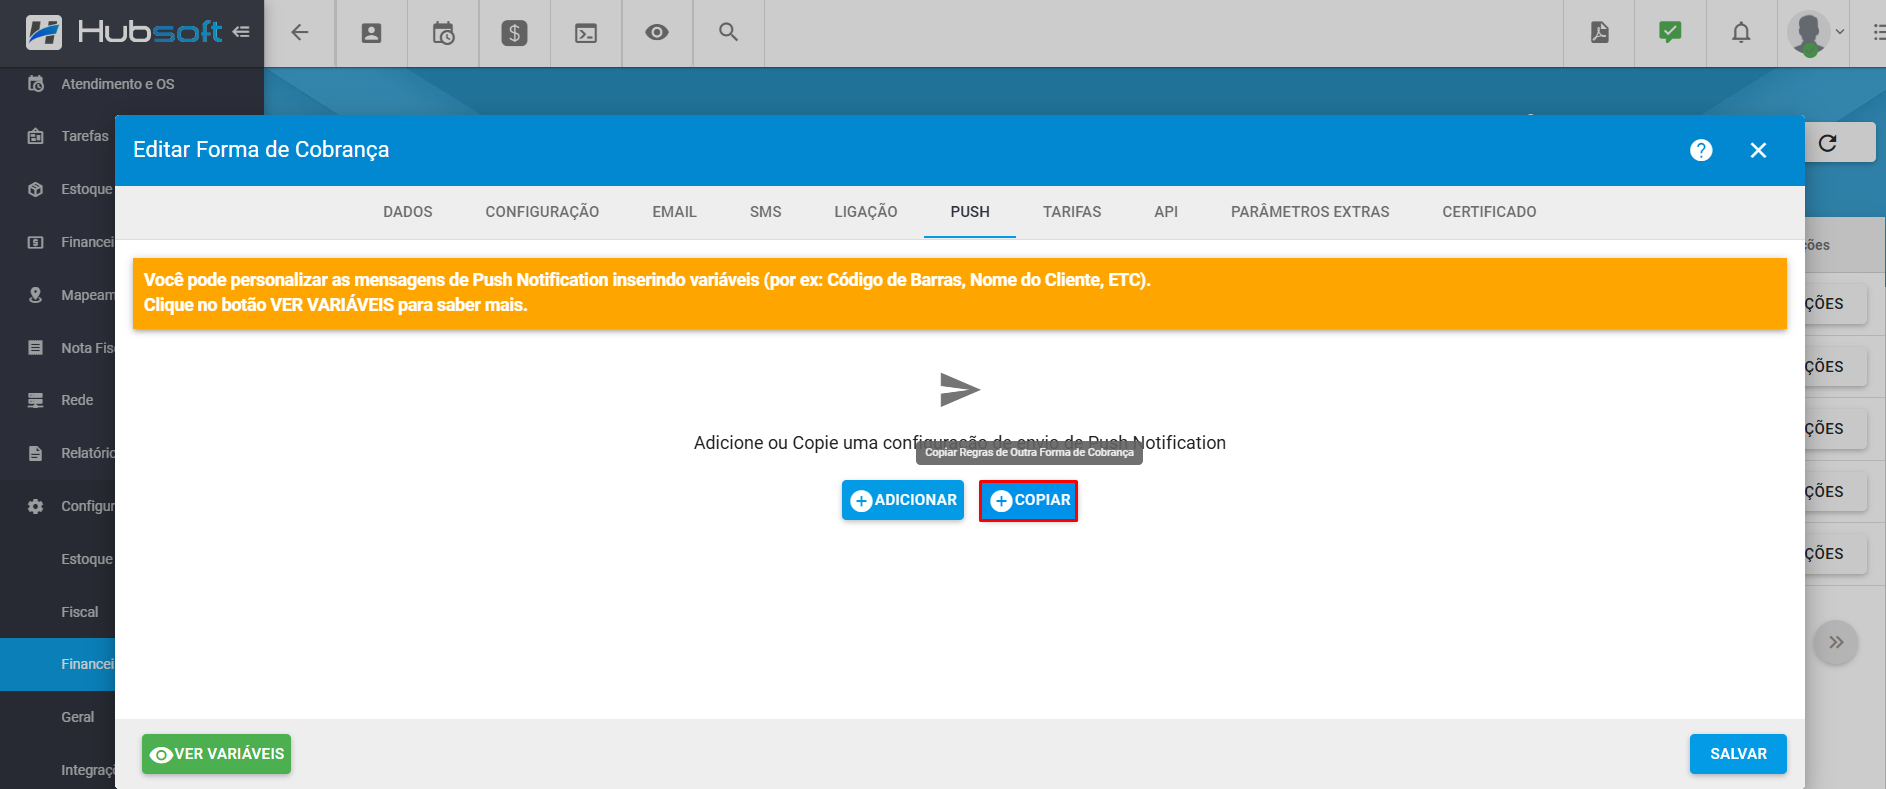Close the Editar Forma de Cobrança dialog

pyautogui.click(x=1758, y=150)
